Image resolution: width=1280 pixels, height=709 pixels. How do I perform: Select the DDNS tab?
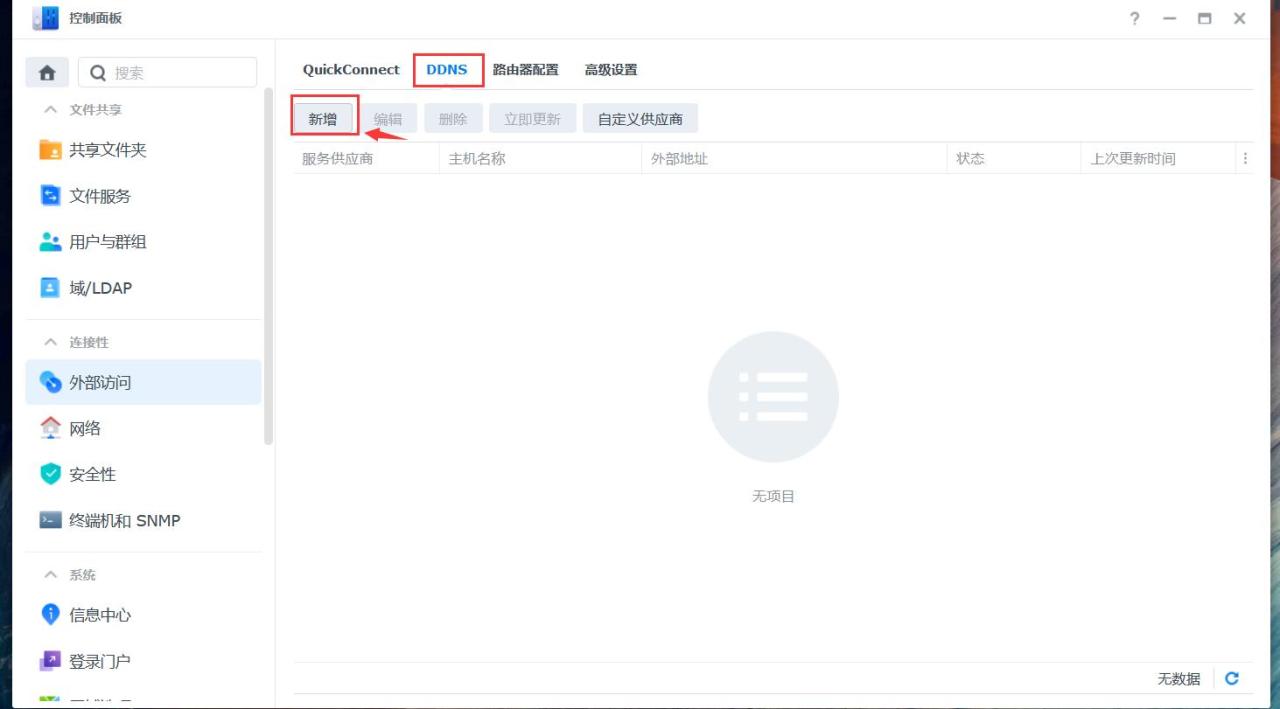pos(447,70)
